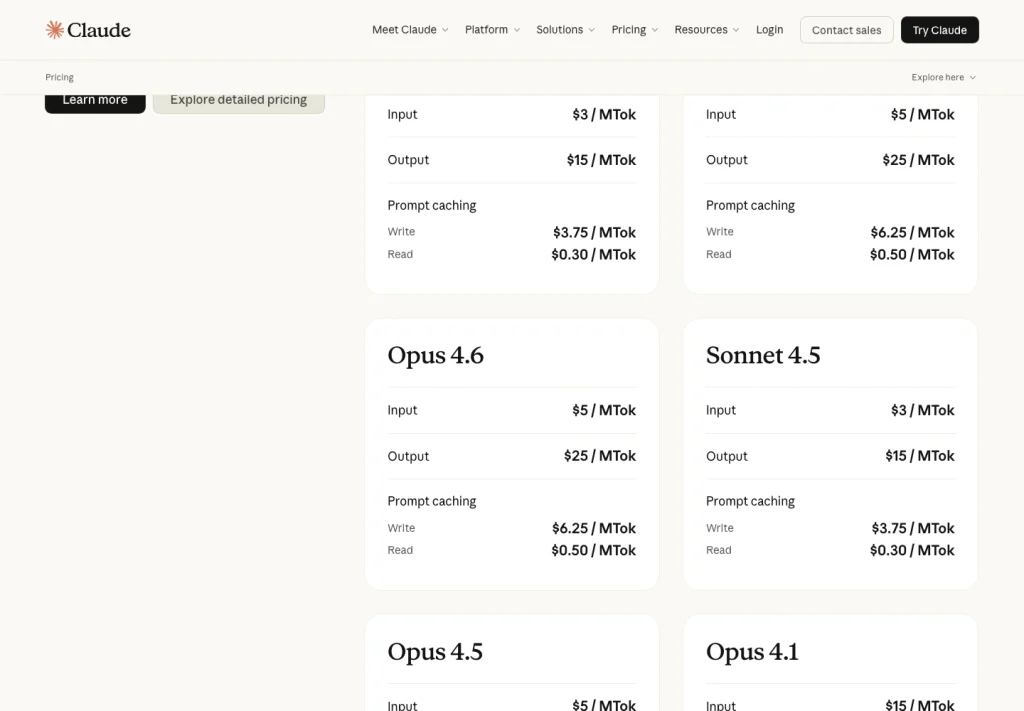The width and height of the screenshot is (1024, 711).
Task: Click Opus 4.6 input price $5 / MTok
Action: pos(604,410)
